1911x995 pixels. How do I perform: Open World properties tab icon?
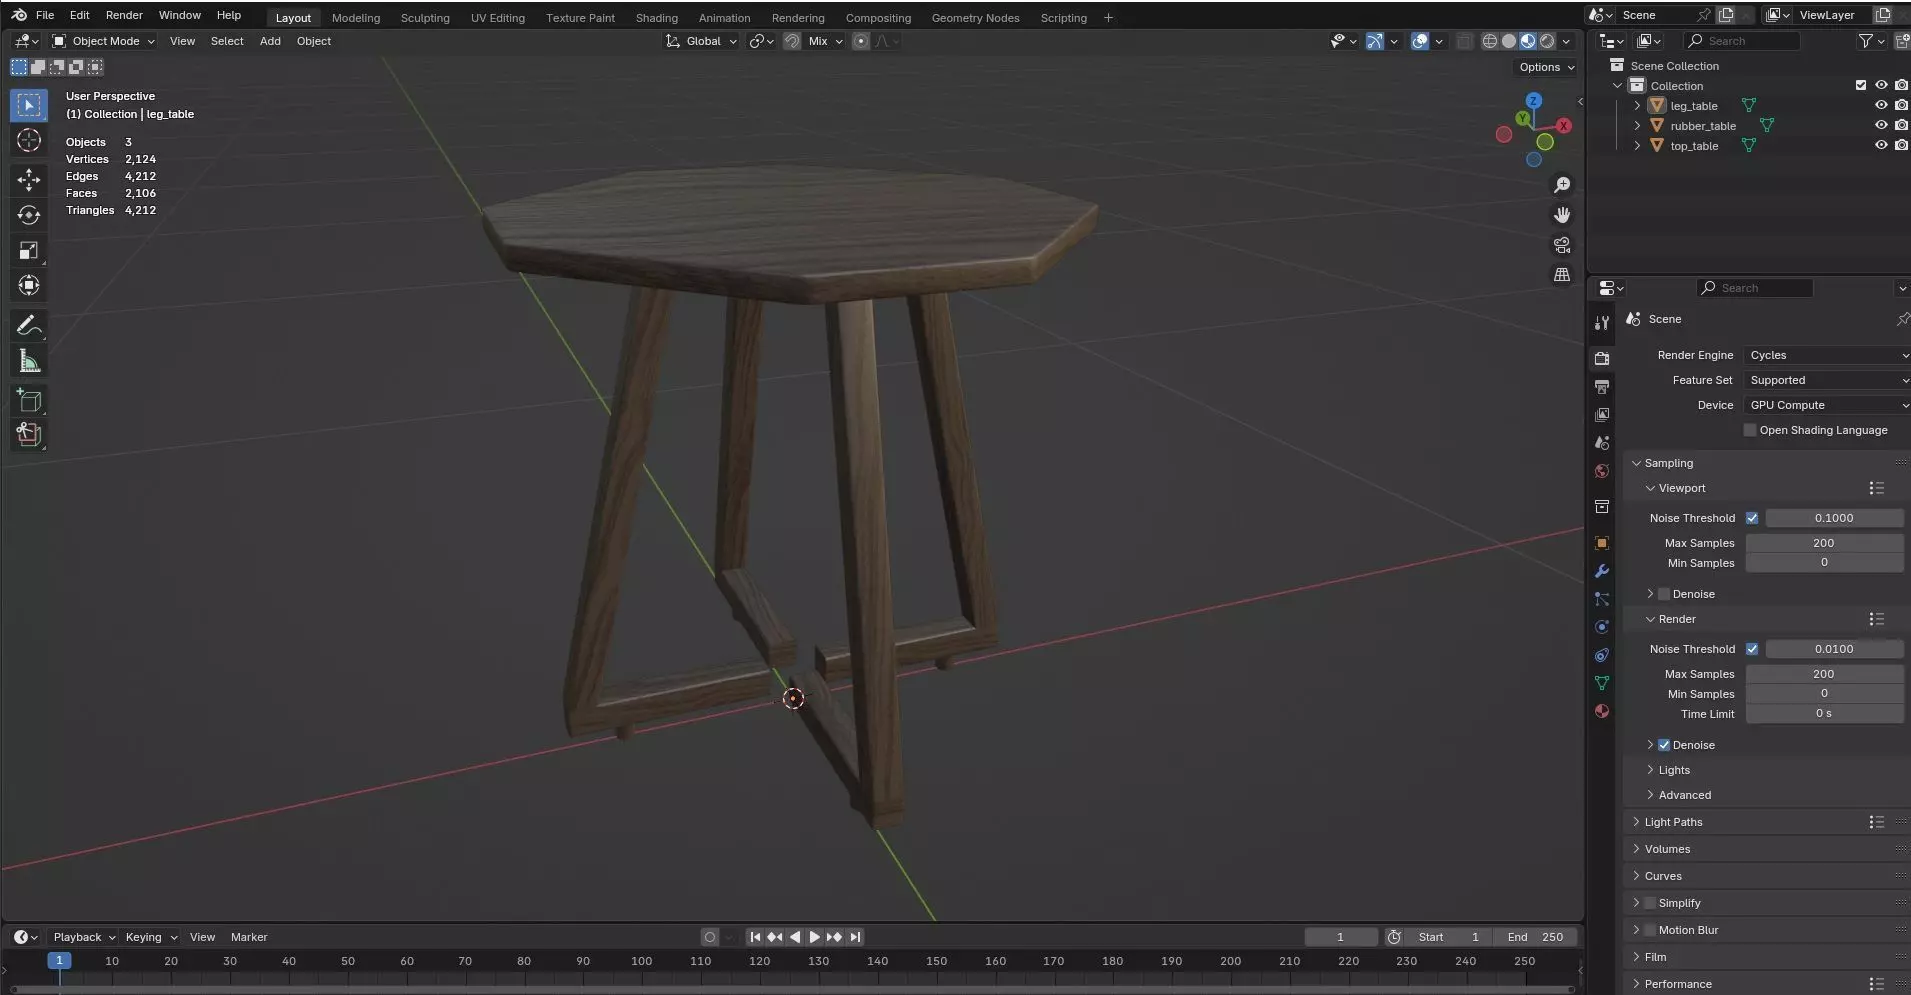(1602, 471)
